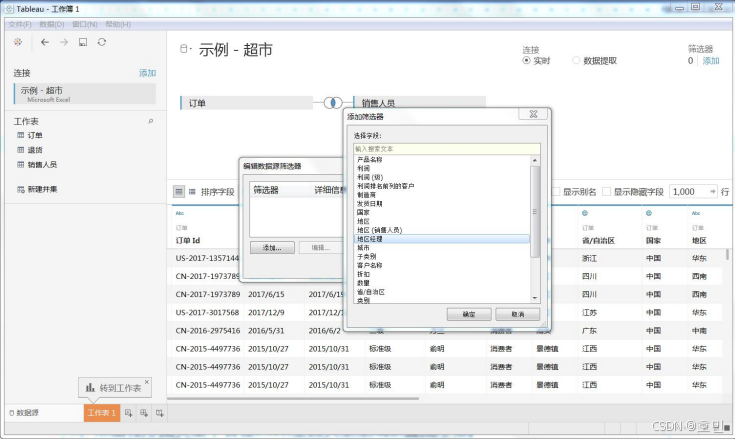Switch to the 工作表 1 tab
Viewport: 735px width, 439px height.
click(x=102, y=413)
